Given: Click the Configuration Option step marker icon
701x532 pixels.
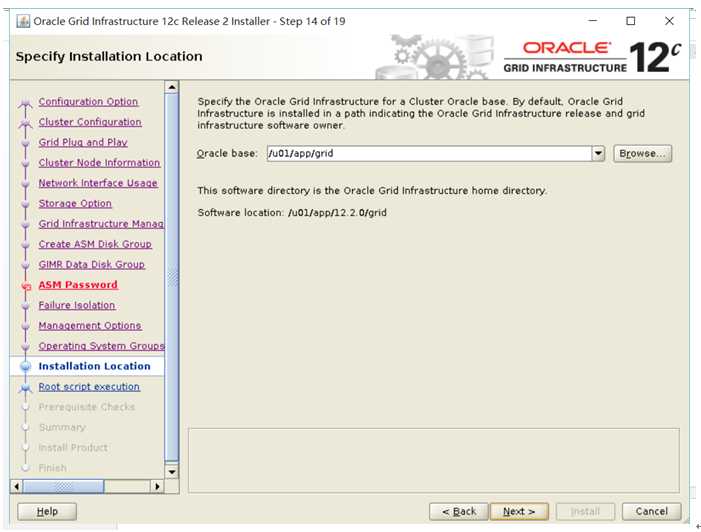Looking at the screenshot, I should 25,103.
